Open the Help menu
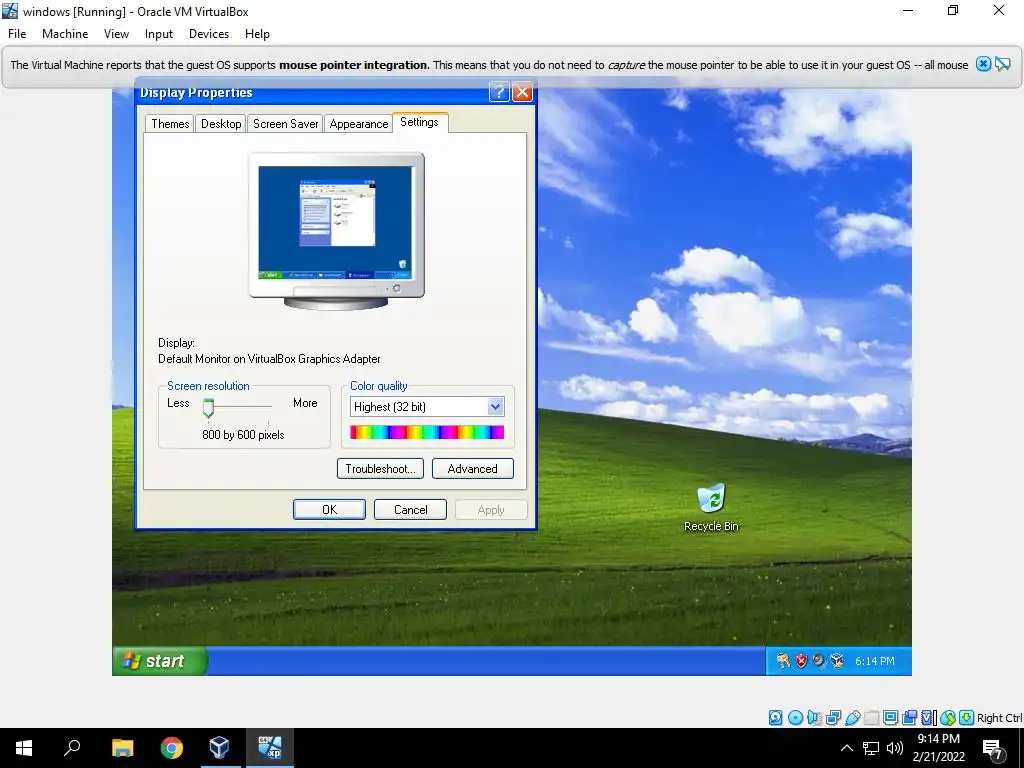This screenshot has height=768, width=1024. click(257, 34)
